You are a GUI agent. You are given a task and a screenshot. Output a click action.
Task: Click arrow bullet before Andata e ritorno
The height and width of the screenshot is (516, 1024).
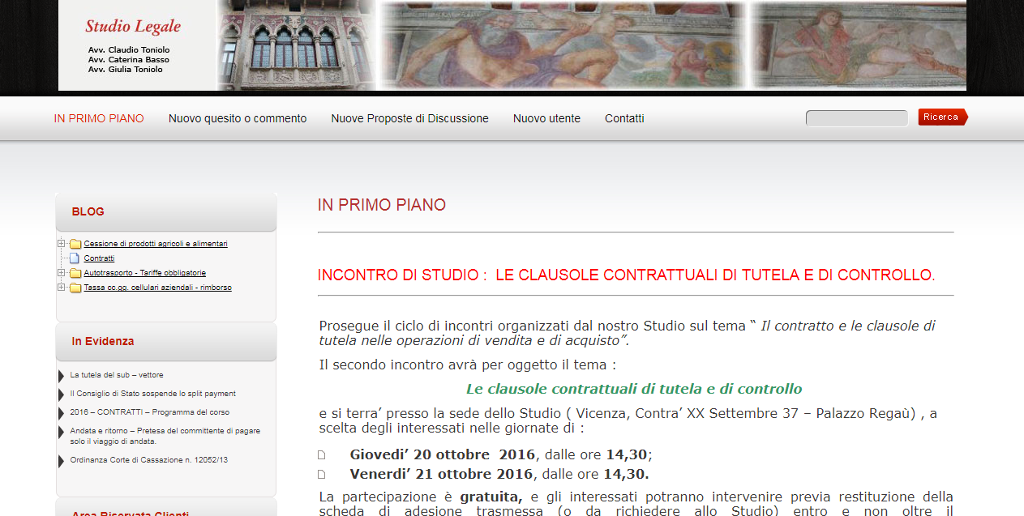point(61,432)
